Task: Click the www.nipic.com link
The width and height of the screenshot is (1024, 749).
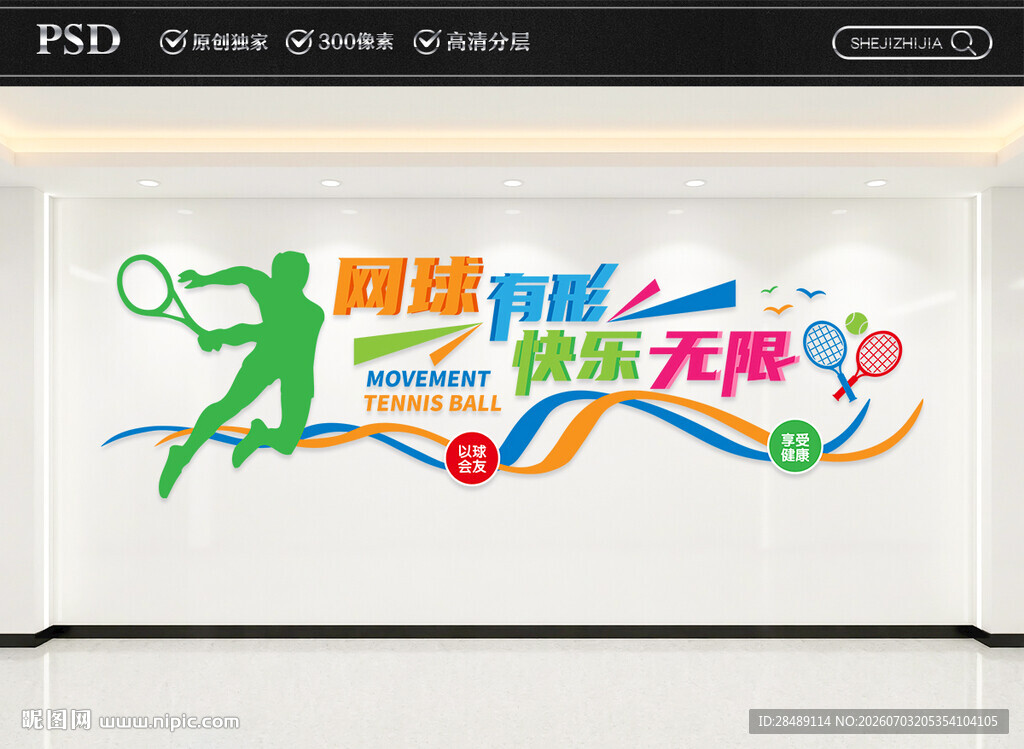Action: click(169, 722)
